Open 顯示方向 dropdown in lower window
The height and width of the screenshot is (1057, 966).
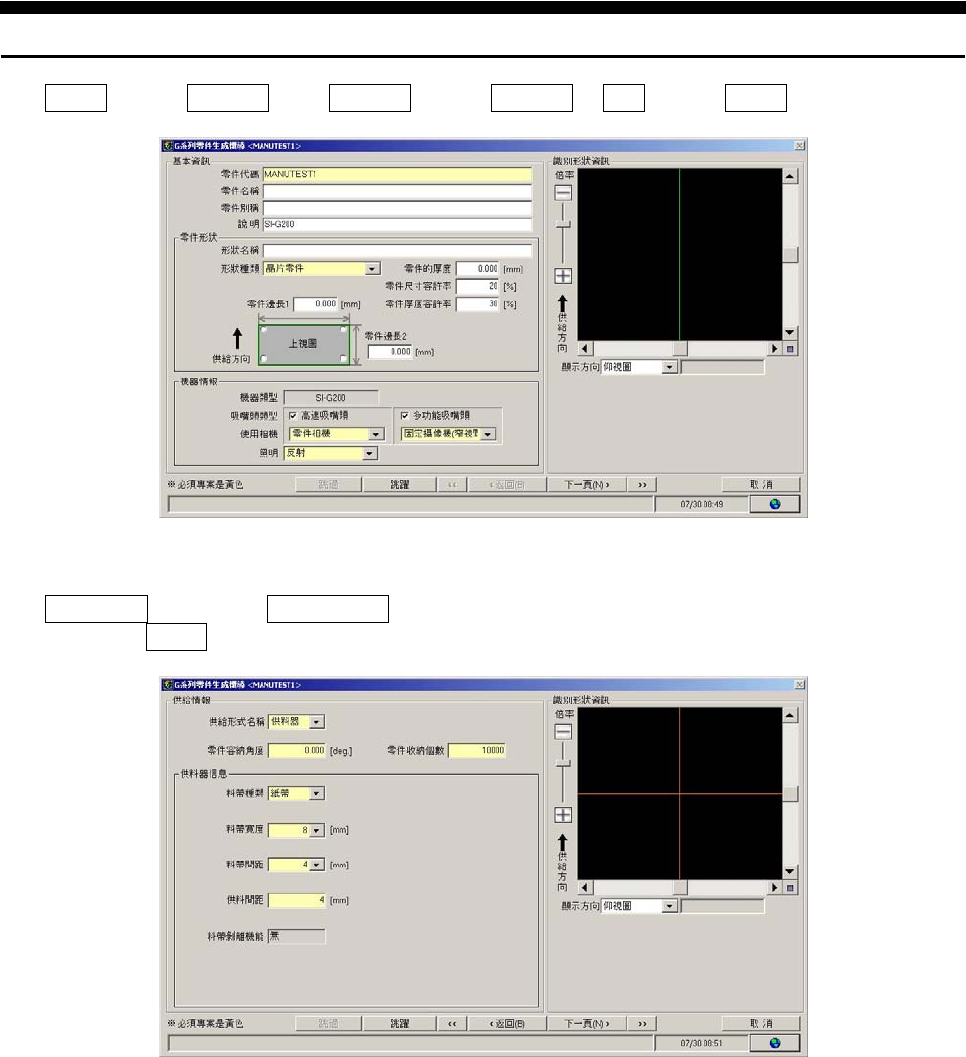coord(669,907)
